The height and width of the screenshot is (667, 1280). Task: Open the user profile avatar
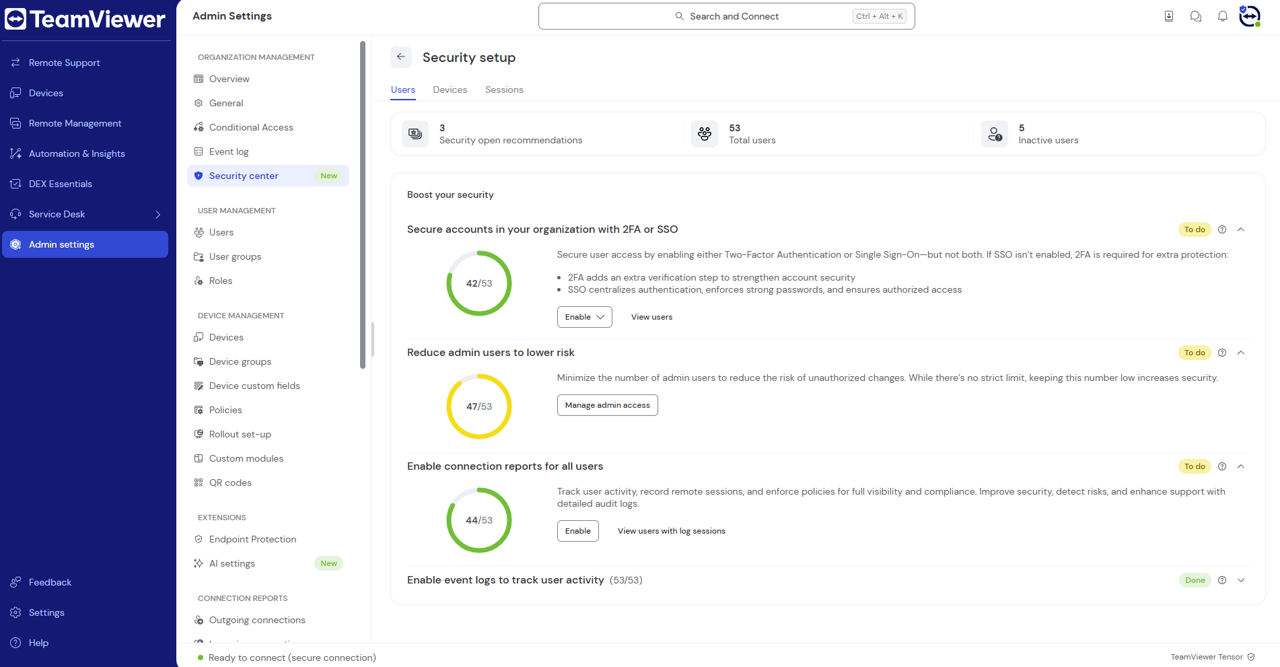tap(1250, 16)
